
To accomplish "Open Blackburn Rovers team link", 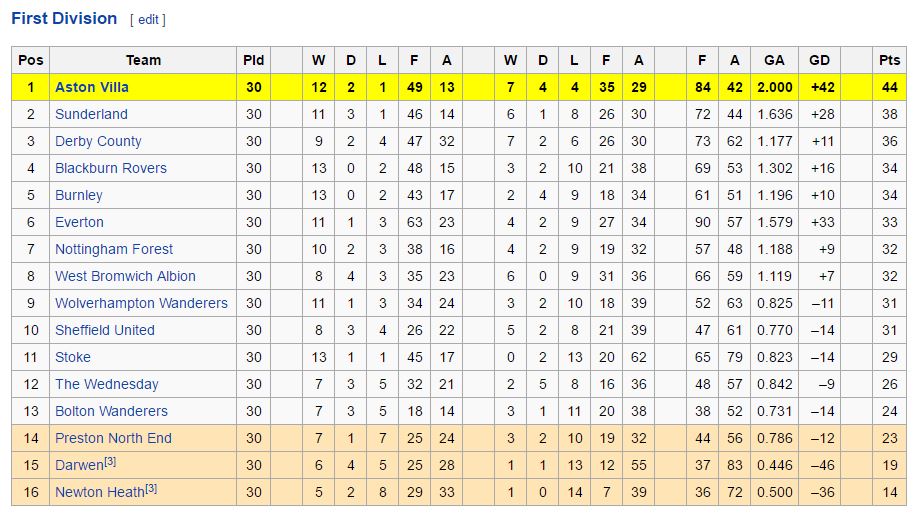I will tap(110, 168).
